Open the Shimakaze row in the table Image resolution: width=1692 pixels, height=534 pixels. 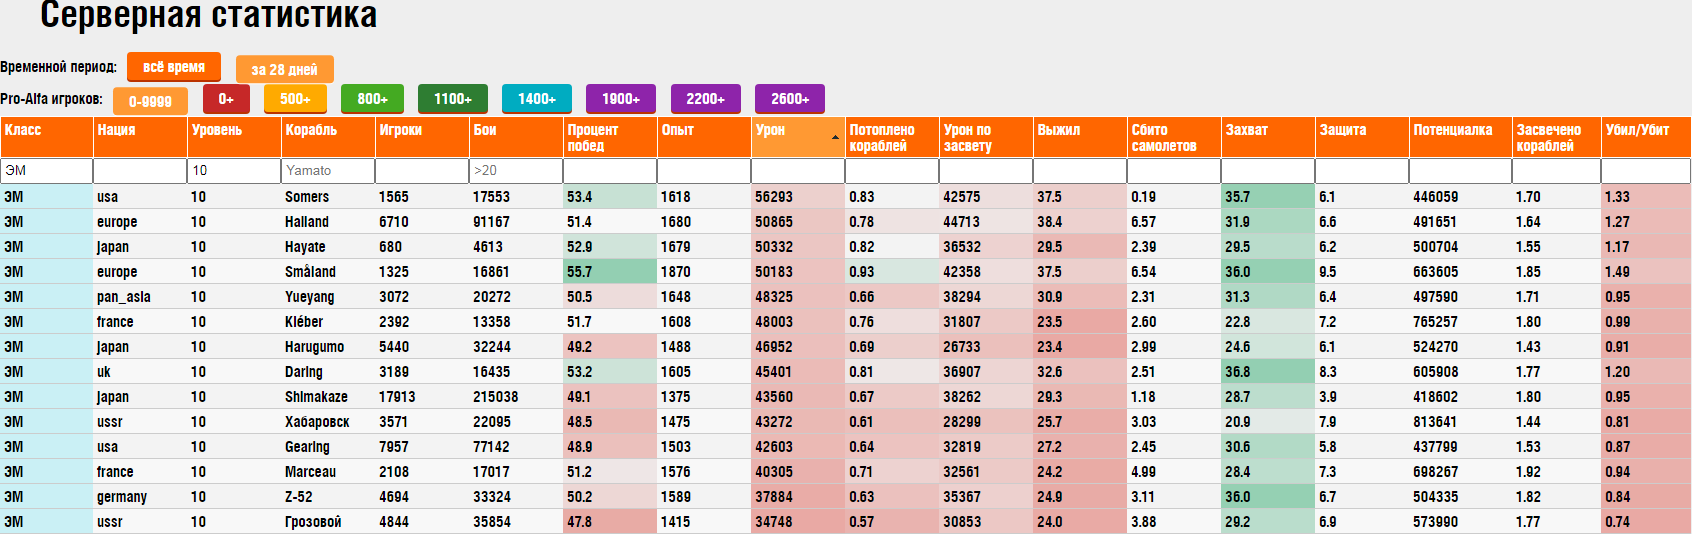pyautogui.click(x=846, y=397)
